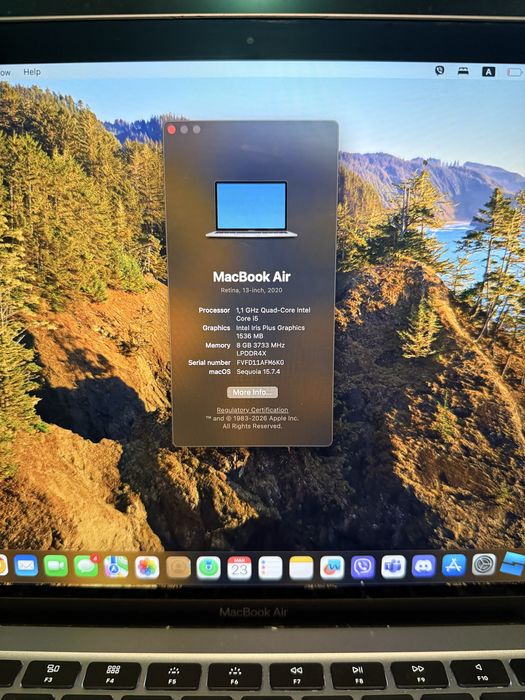Open the input source A menu

coord(488,72)
